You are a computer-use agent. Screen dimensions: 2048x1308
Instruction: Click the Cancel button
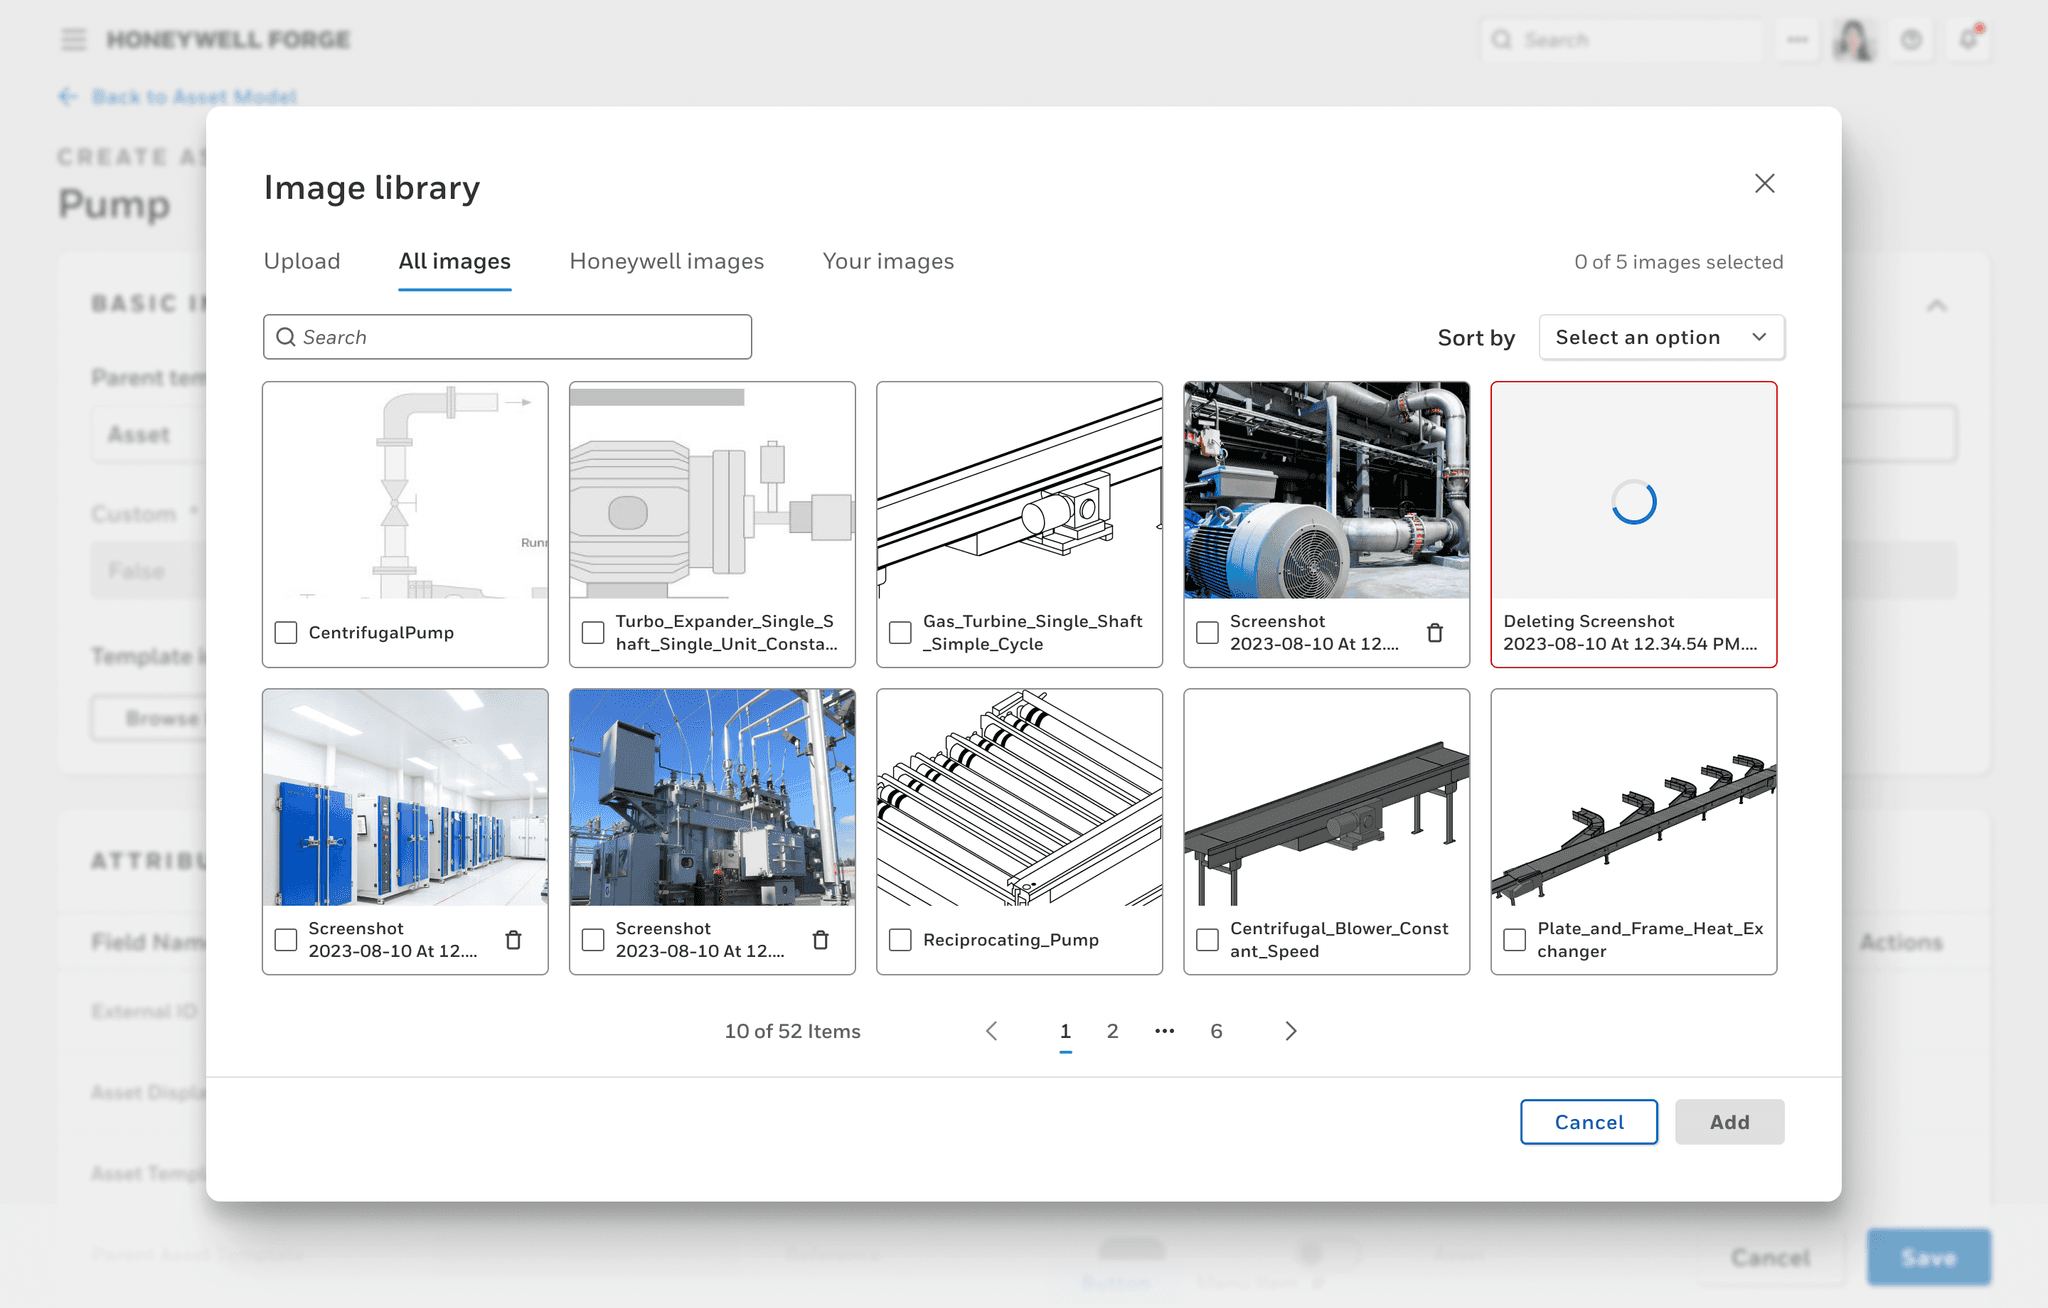click(x=1588, y=1123)
